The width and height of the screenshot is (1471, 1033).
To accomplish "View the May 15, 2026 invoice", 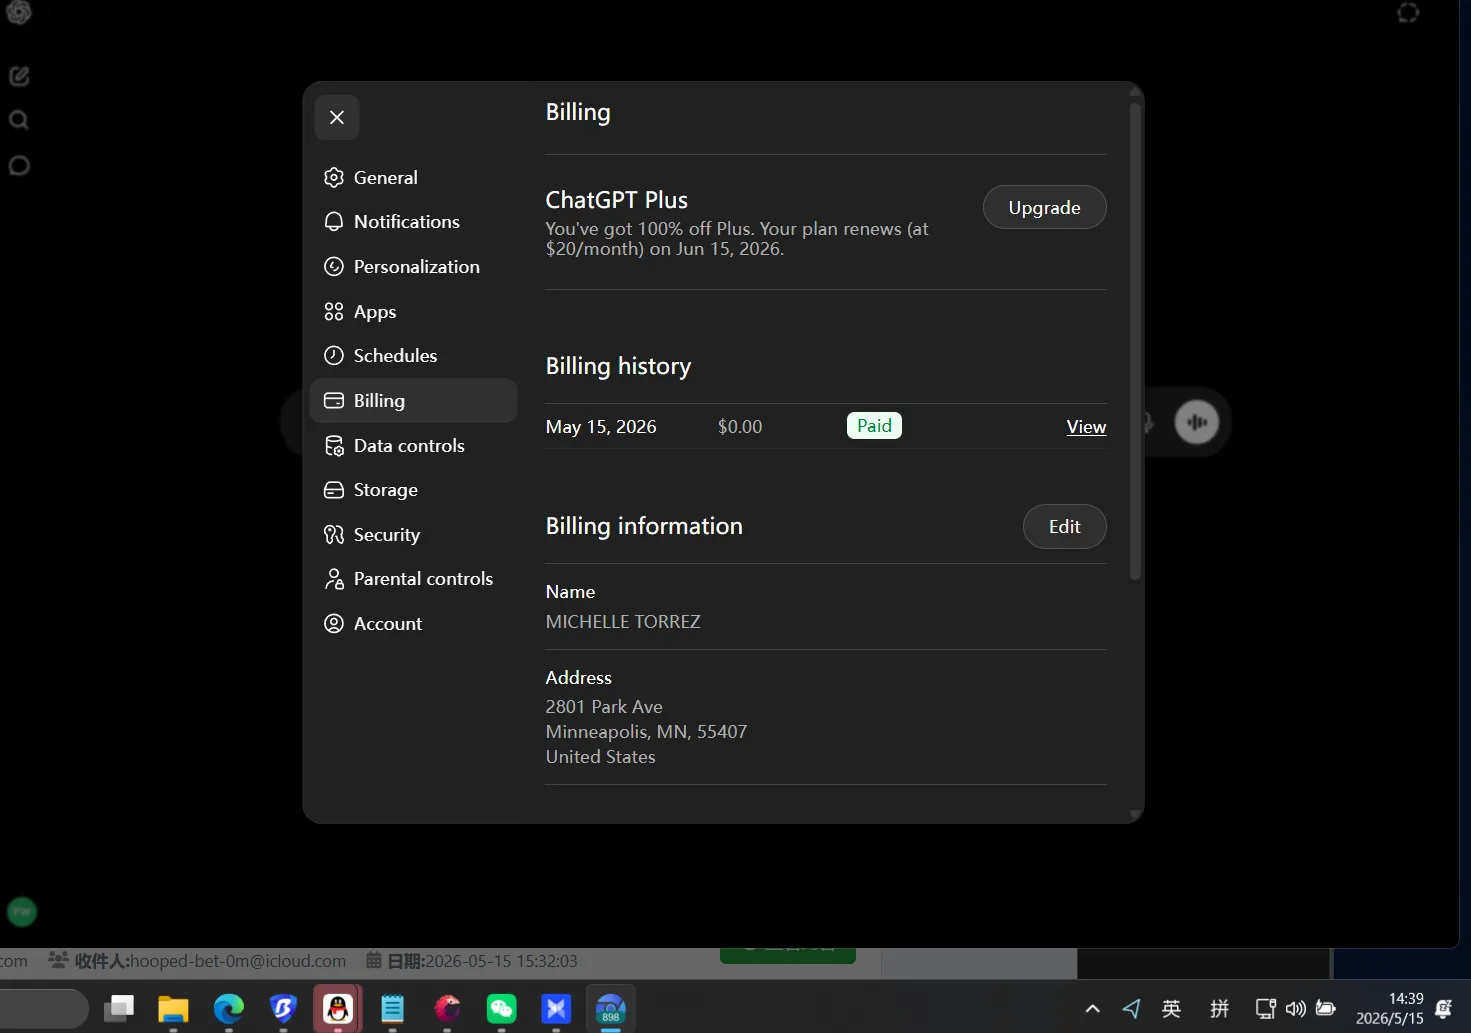I will (1086, 427).
